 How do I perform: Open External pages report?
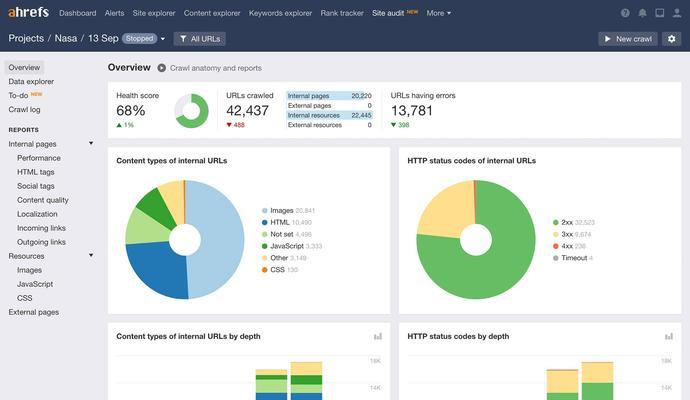pos(33,312)
